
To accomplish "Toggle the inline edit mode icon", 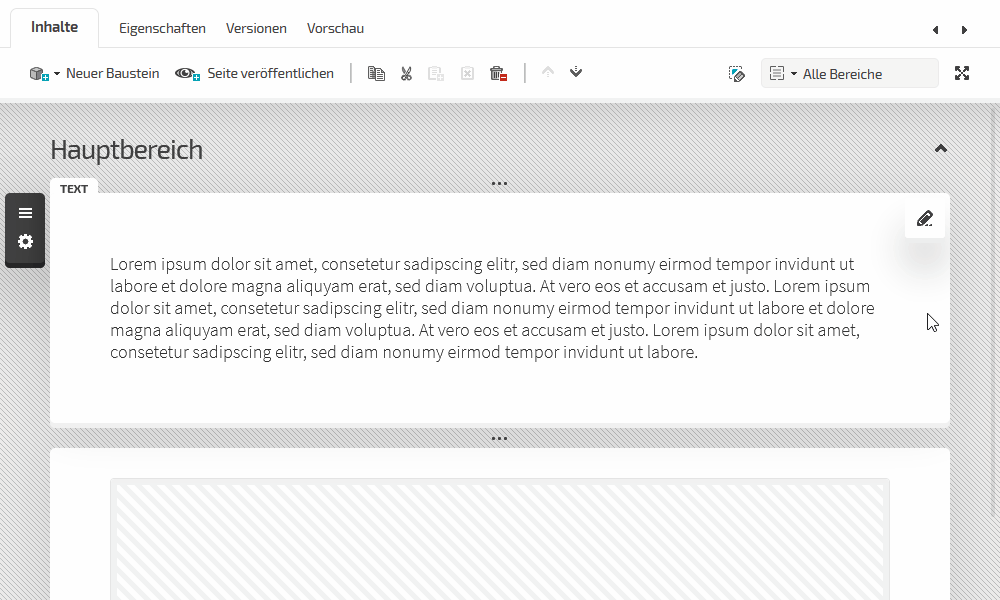I will point(737,73).
